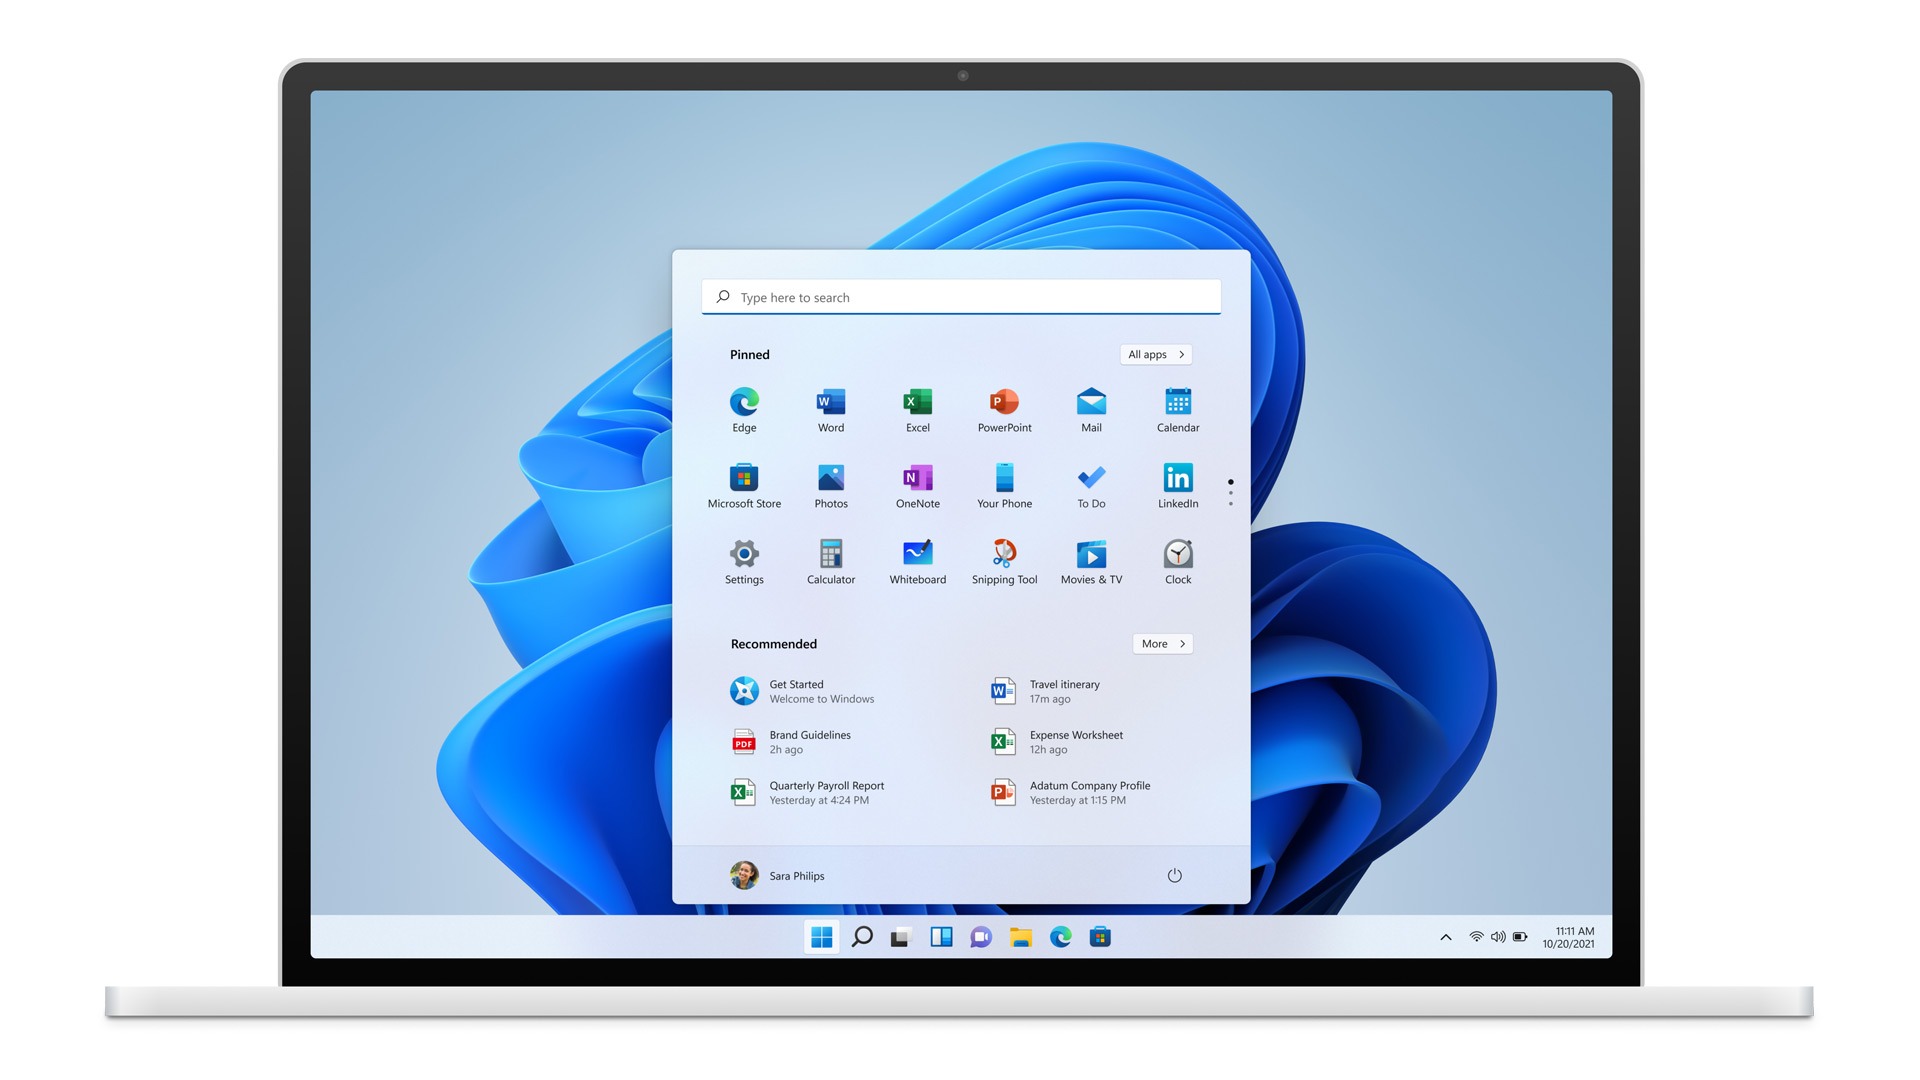Launch Microsoft Whiteboard
The width and height of the screenshot is (1920, 1080).
916,554
